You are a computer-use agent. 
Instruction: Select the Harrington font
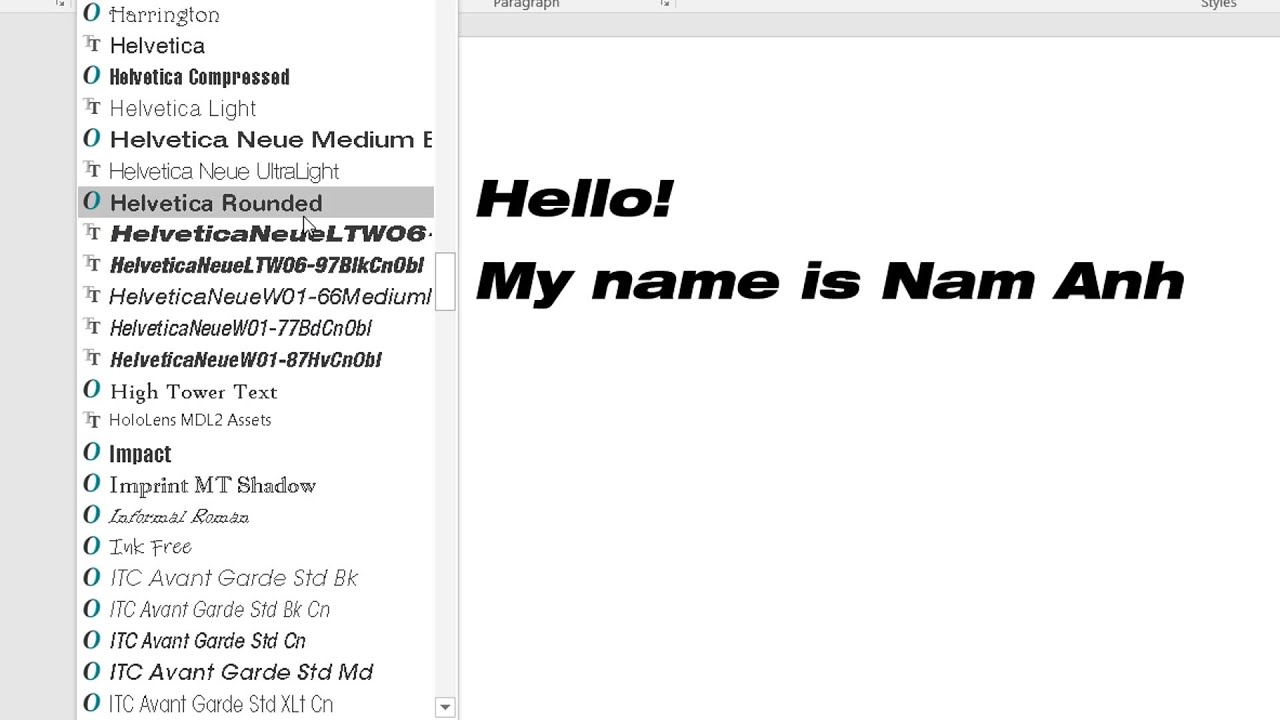click(x=256, y=14)
